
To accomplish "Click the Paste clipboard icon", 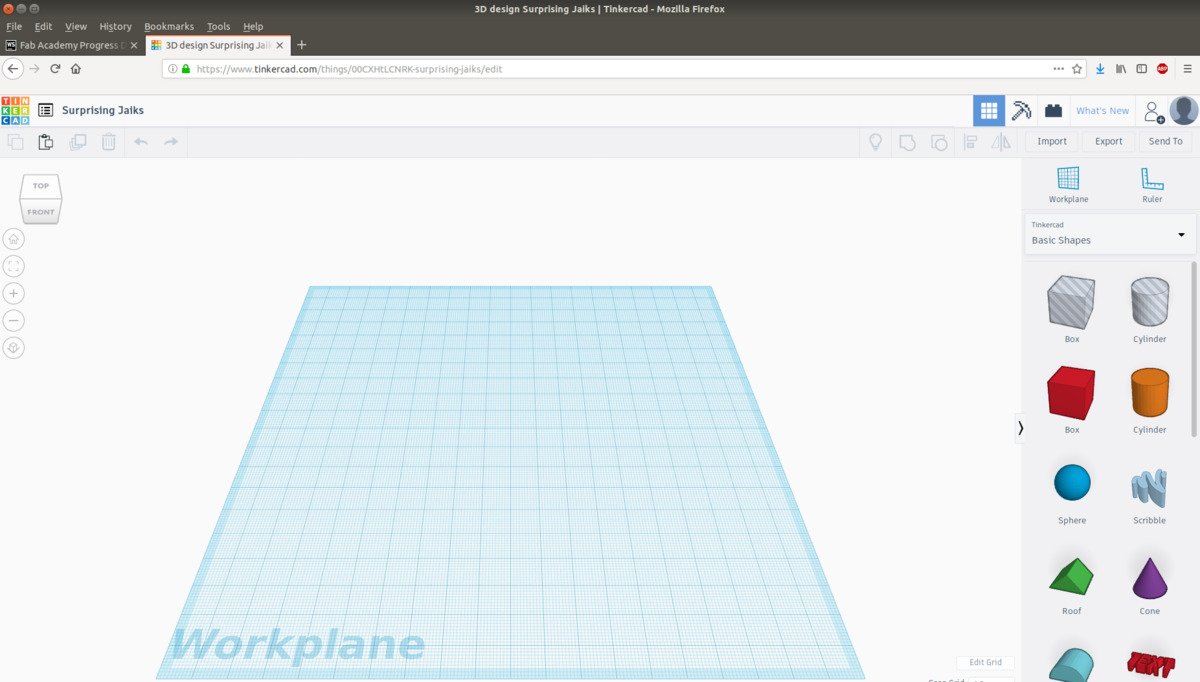I will coord(46,142).
